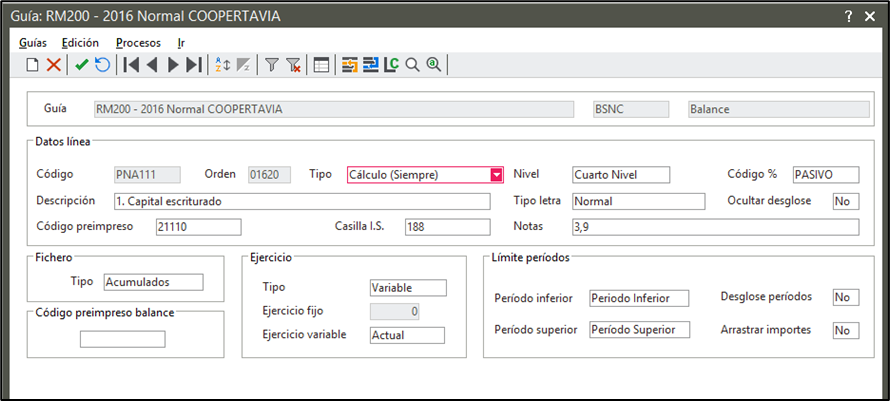Click the green checkmark accept icon

[82, 65]
